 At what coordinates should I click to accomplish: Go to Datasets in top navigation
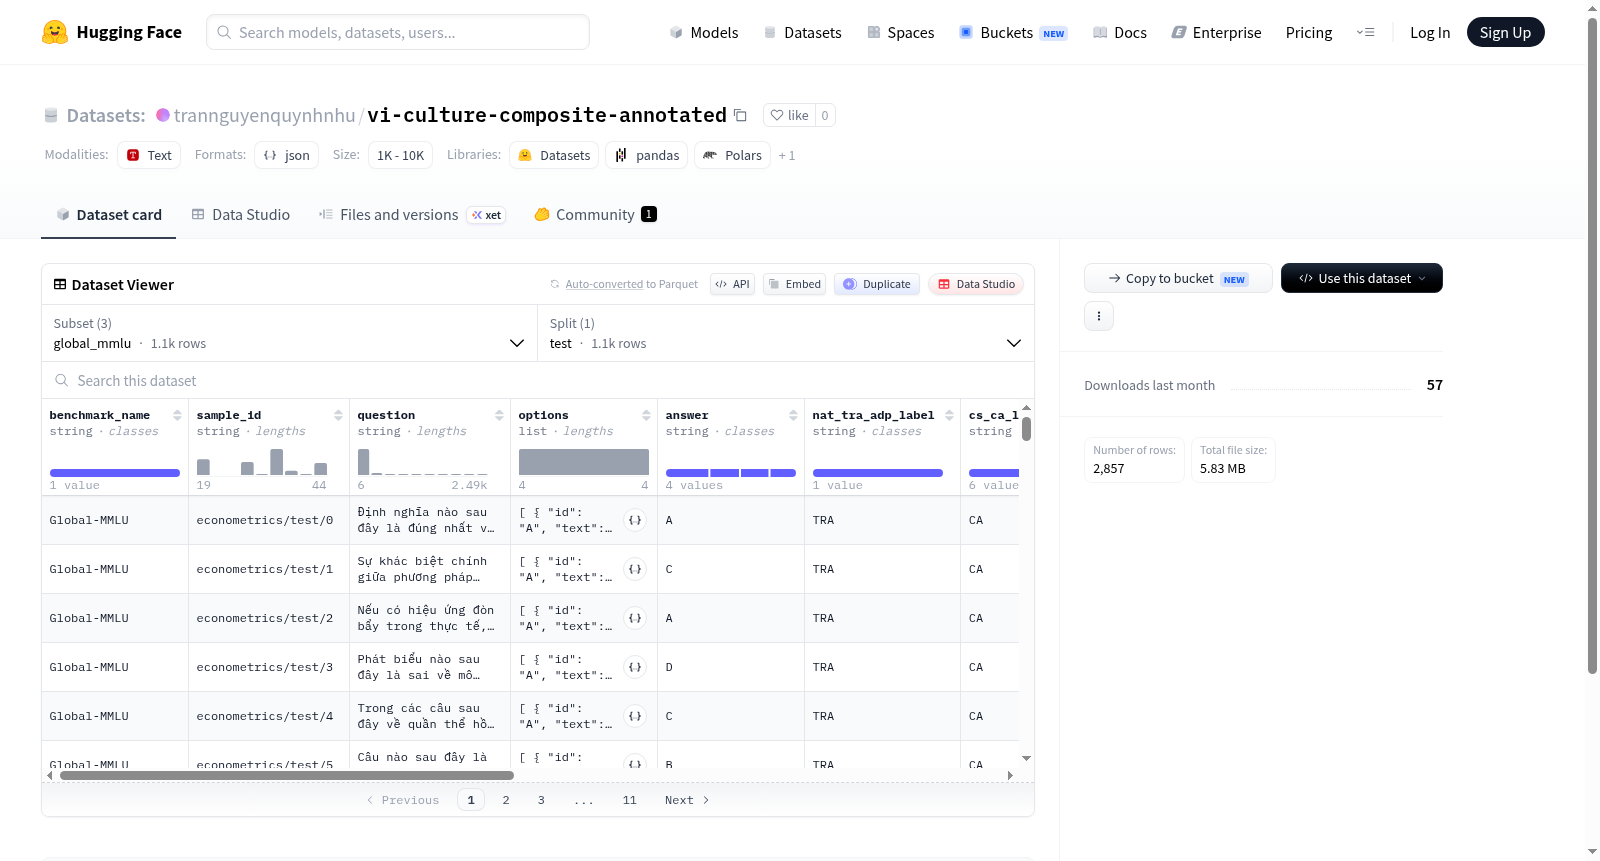(802, 32)
